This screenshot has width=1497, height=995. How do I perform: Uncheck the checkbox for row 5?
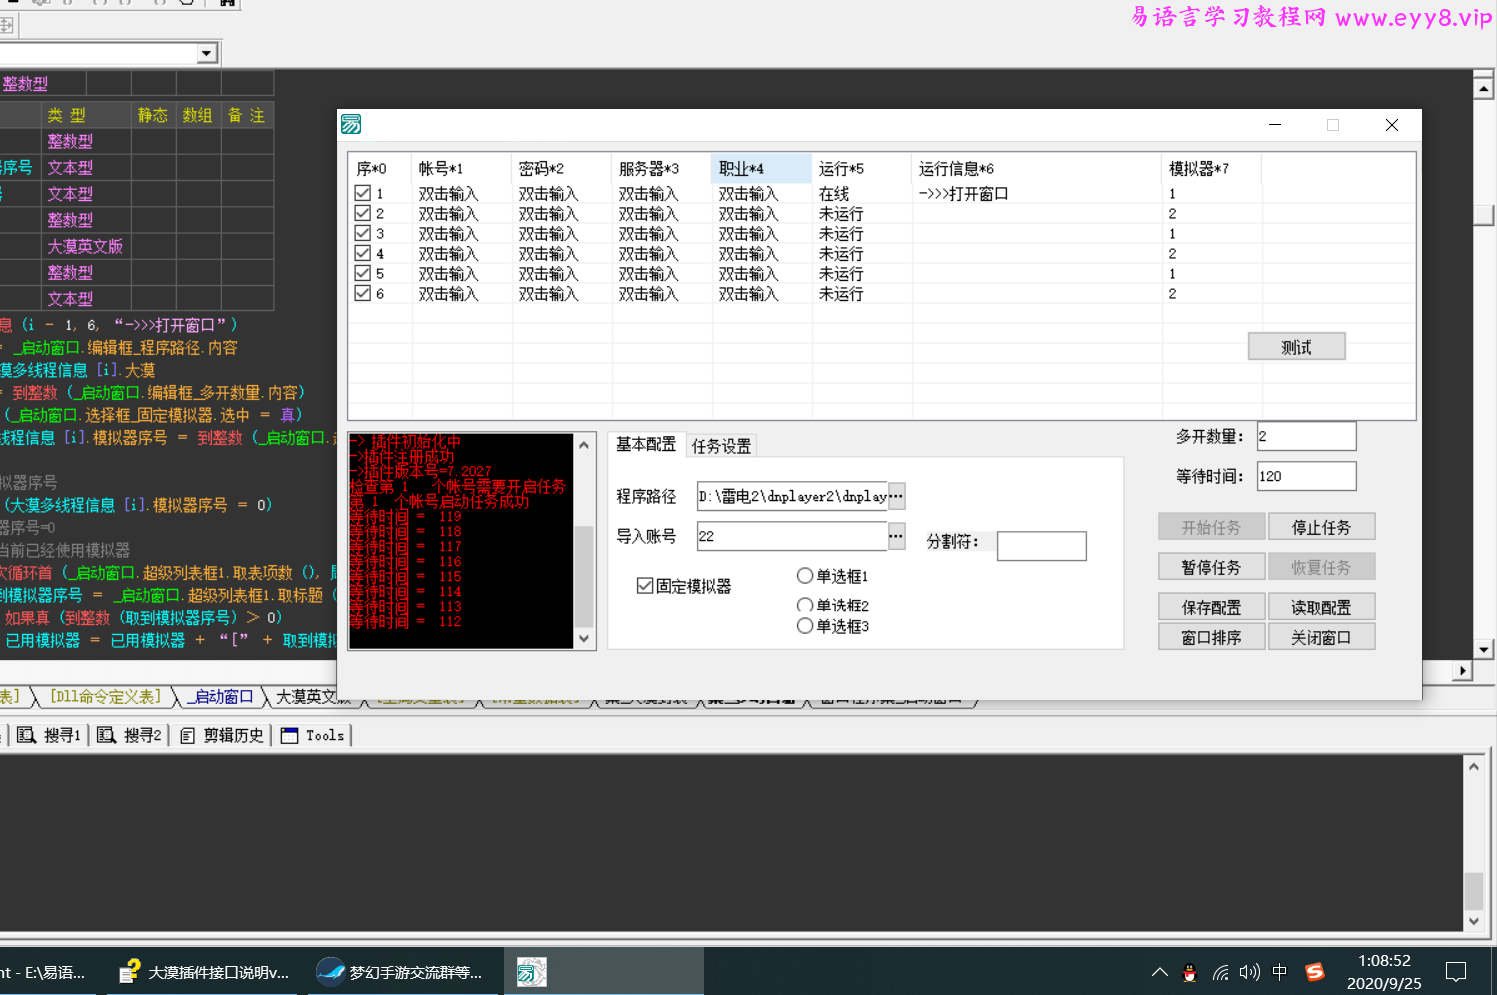pyautogui.click(x=363, y=273)
